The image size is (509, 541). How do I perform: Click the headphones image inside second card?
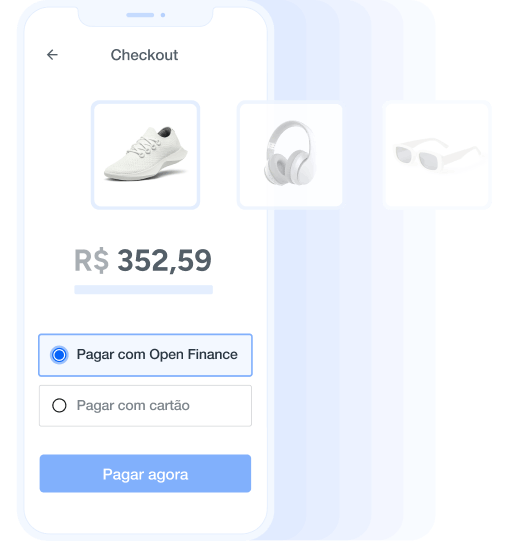click(x=290, y=153)
